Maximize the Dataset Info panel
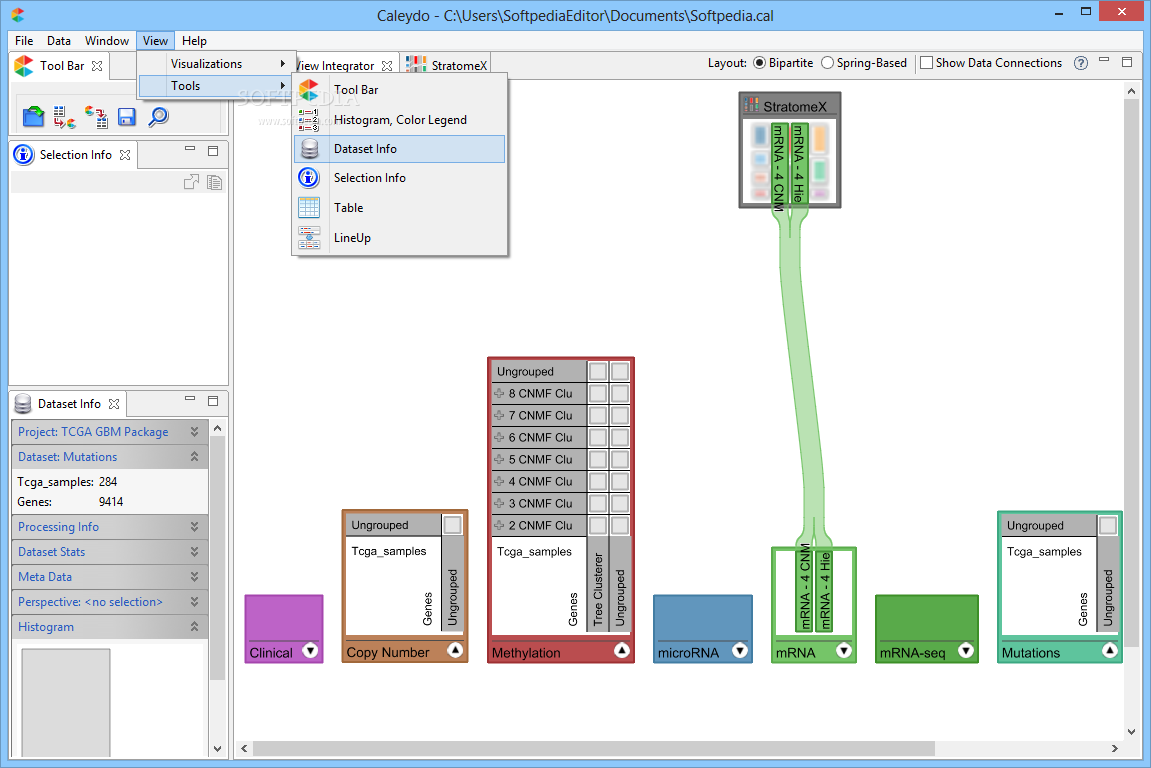The height and width of the screenshot is (768, 1151). point(213,401)
